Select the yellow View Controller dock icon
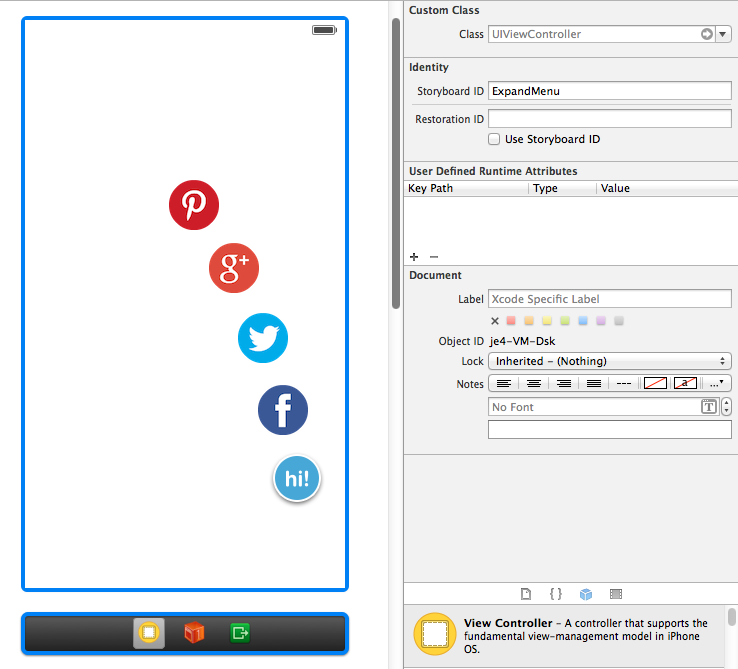 click(149, 633)
